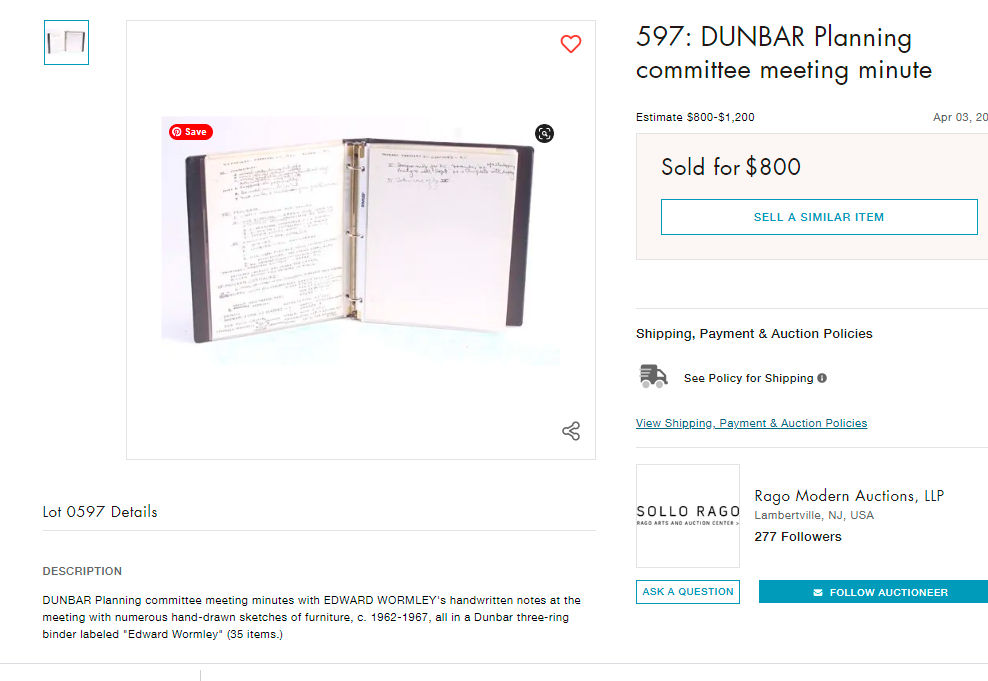Click Sell a Similar Item button
Image resolution: width=988 pixels, height=681 pixels.
click(819, 217)
